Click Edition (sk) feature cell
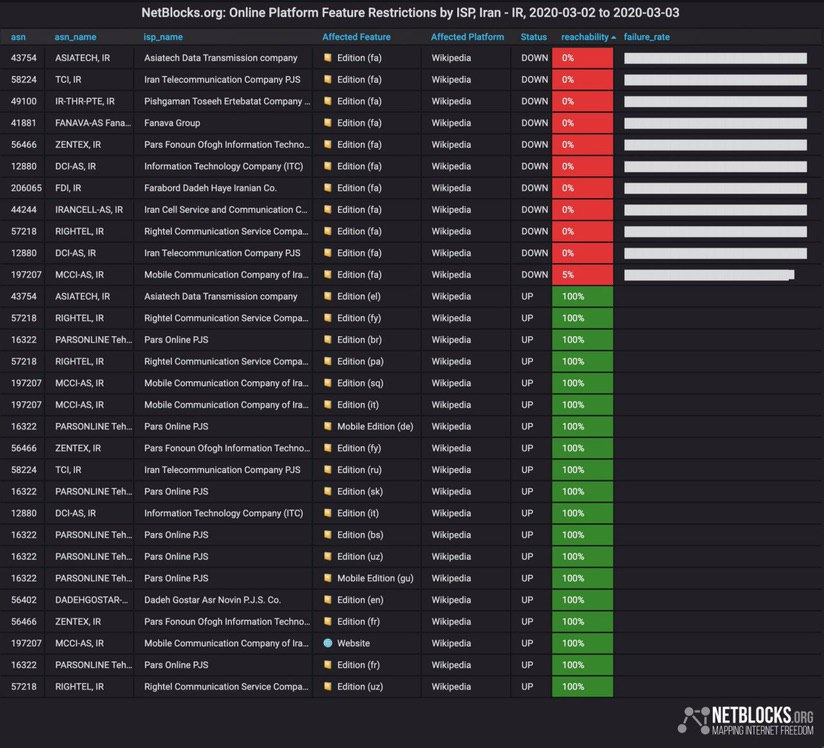This screenshot has width=824, height=748. (360, 491)
